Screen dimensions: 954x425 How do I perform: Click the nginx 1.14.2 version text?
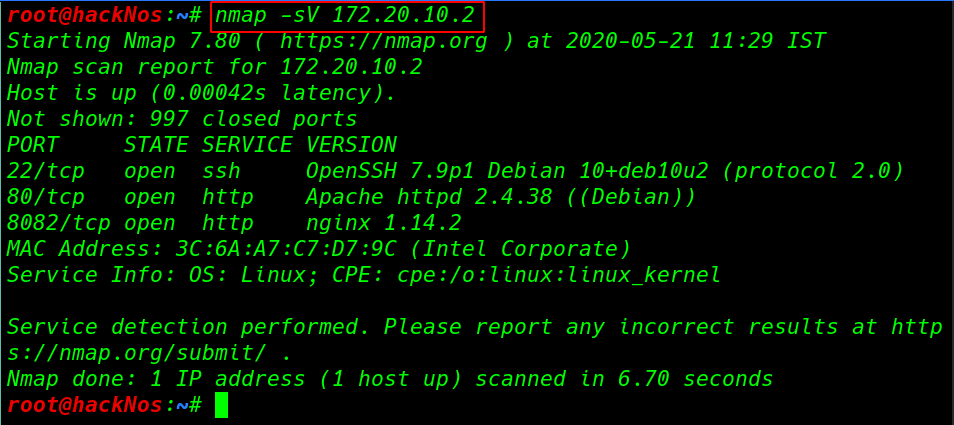pyautogui.click(x=383, y=224)
